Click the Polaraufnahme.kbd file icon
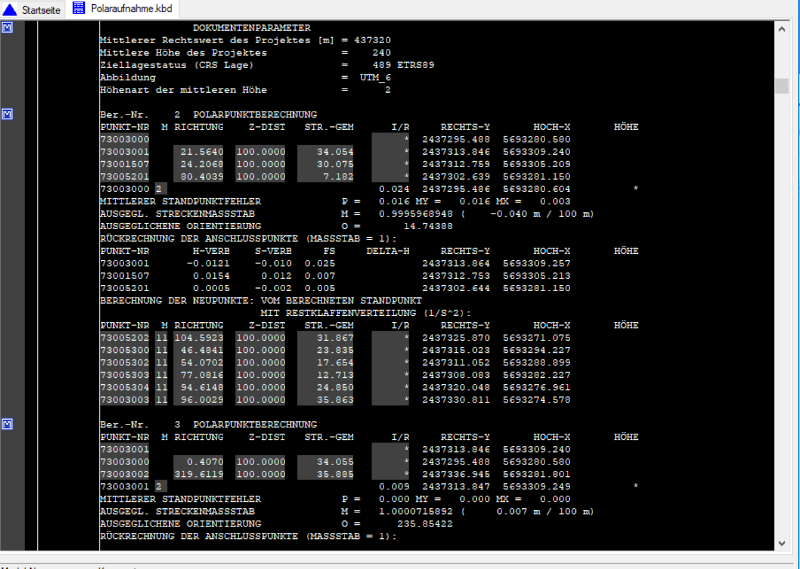 click(79, 8)
